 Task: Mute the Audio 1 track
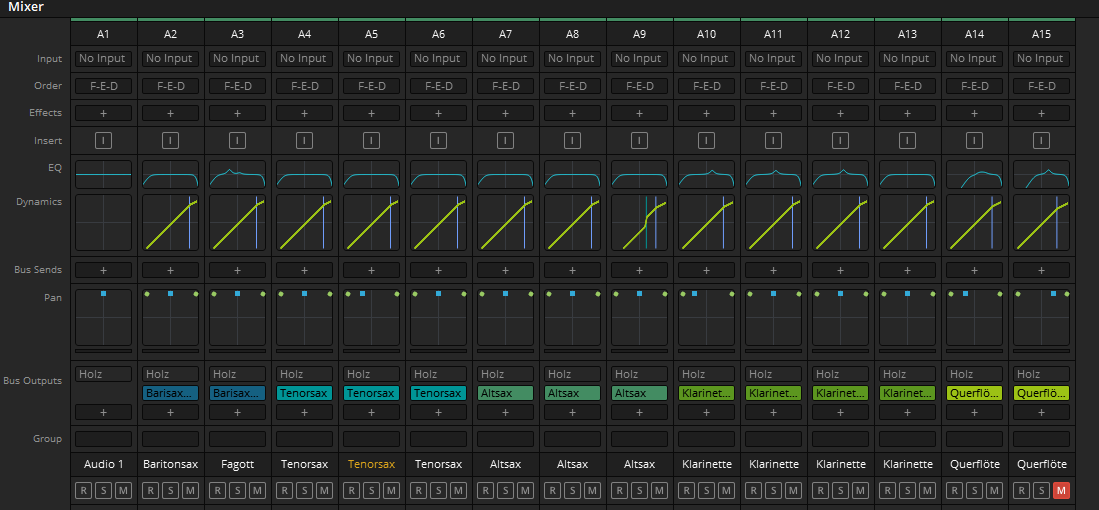(123, 490)
